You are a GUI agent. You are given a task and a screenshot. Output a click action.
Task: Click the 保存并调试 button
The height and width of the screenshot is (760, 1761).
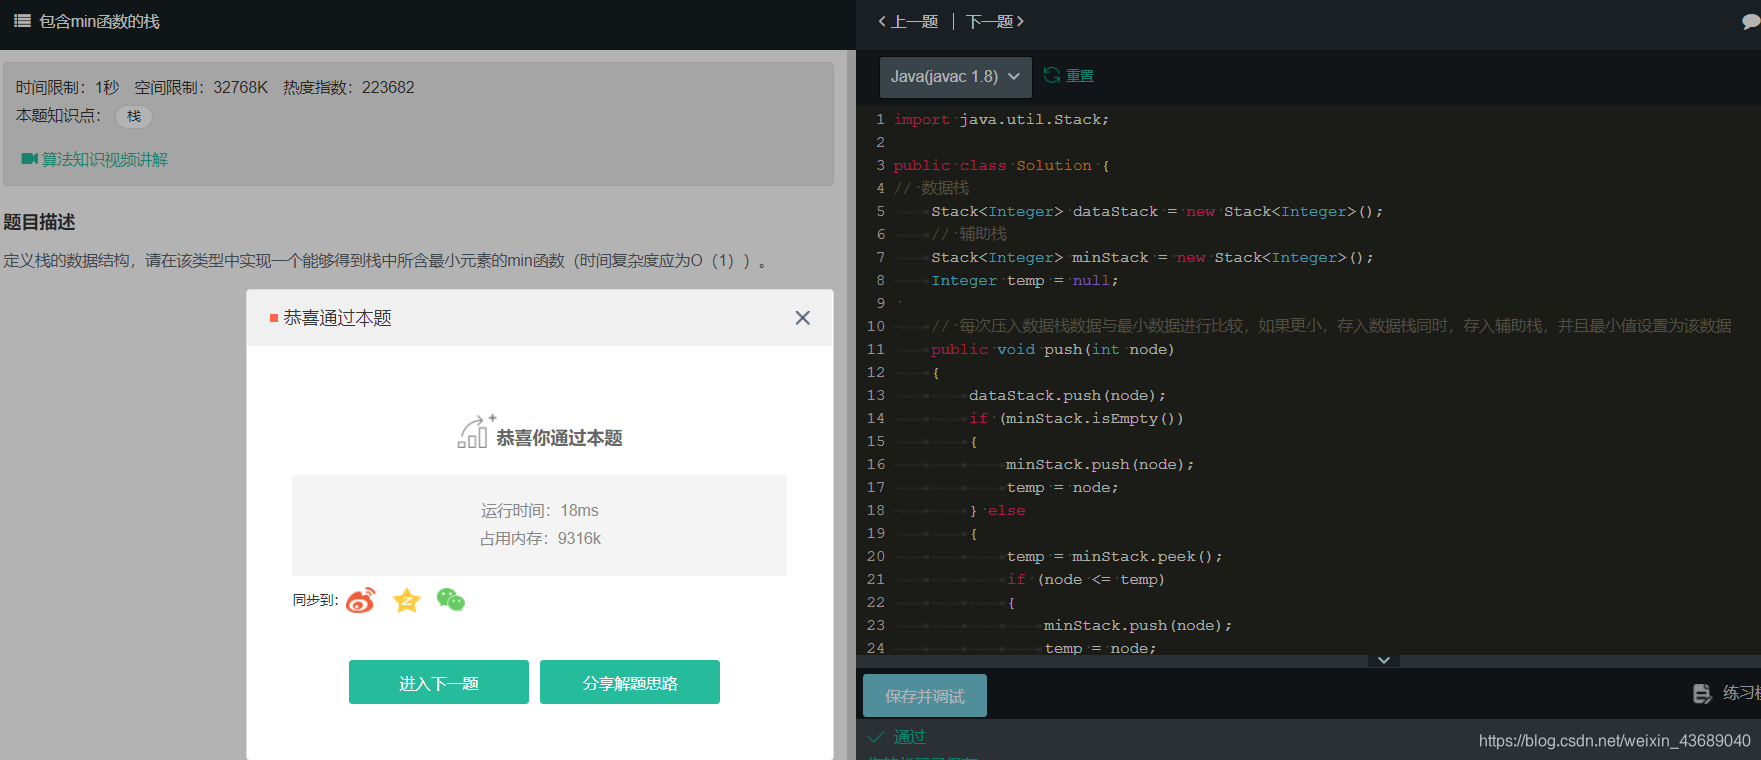tap(925, 695)
